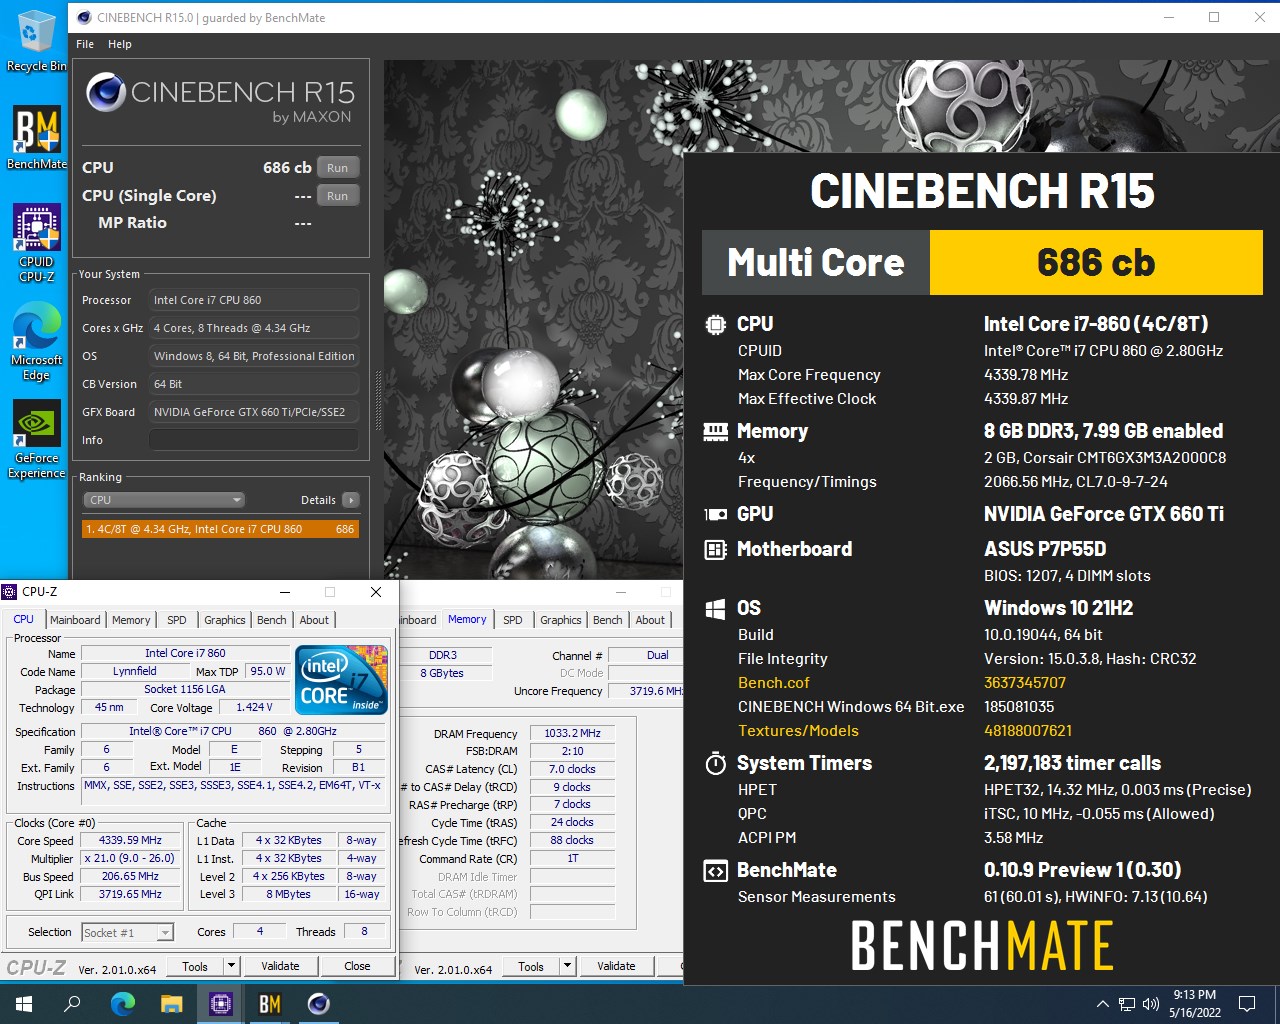The image size is (1280, 1024).
Task: Open Bench tab in first CPU-Z window
Action: coord(271,620)
